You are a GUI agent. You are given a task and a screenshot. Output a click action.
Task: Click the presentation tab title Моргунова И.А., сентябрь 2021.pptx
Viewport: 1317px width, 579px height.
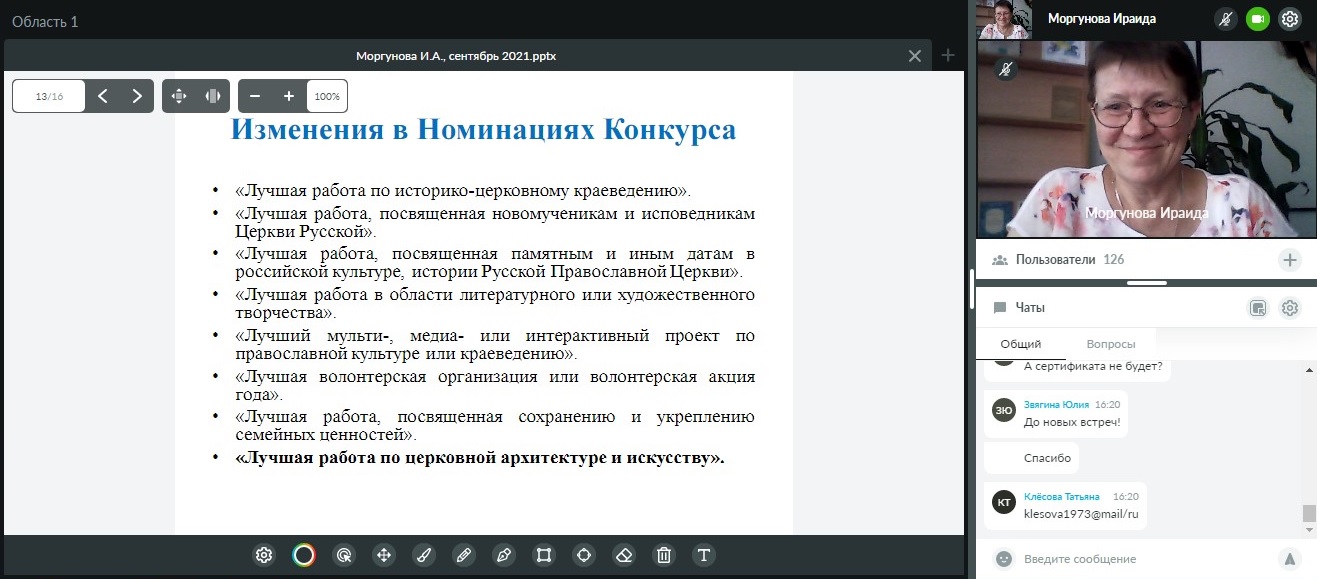(456, 56)
